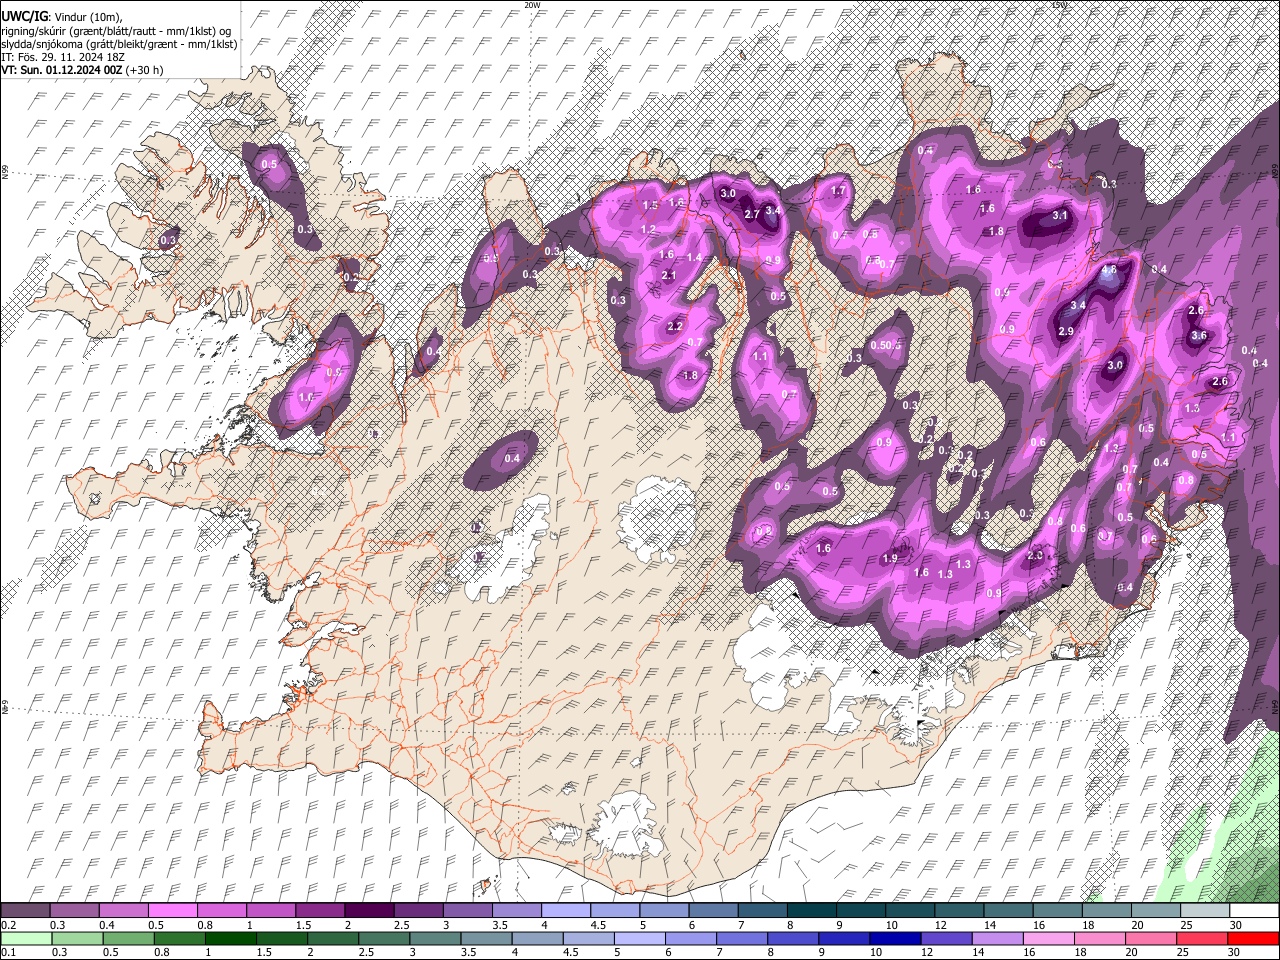
Task: Click the '2.7' precipitation value on the map
Action: (x=752, y=214)
